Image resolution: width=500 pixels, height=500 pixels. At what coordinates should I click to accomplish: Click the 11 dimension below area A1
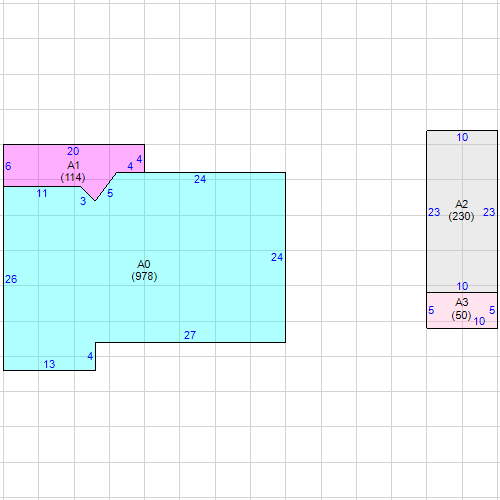[x=42, y=193]
